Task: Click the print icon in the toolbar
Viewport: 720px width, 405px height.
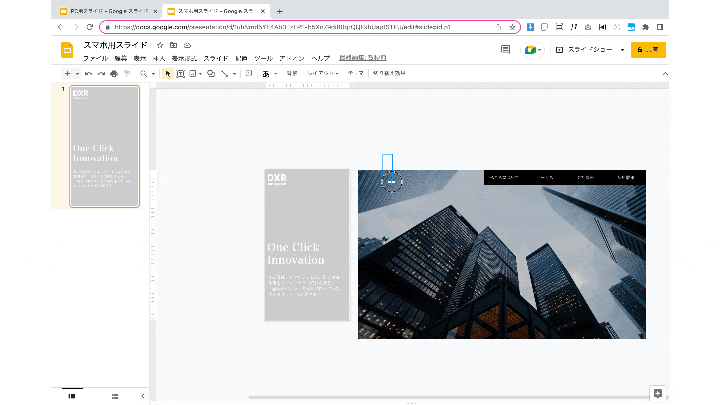Action: (114, 74)
